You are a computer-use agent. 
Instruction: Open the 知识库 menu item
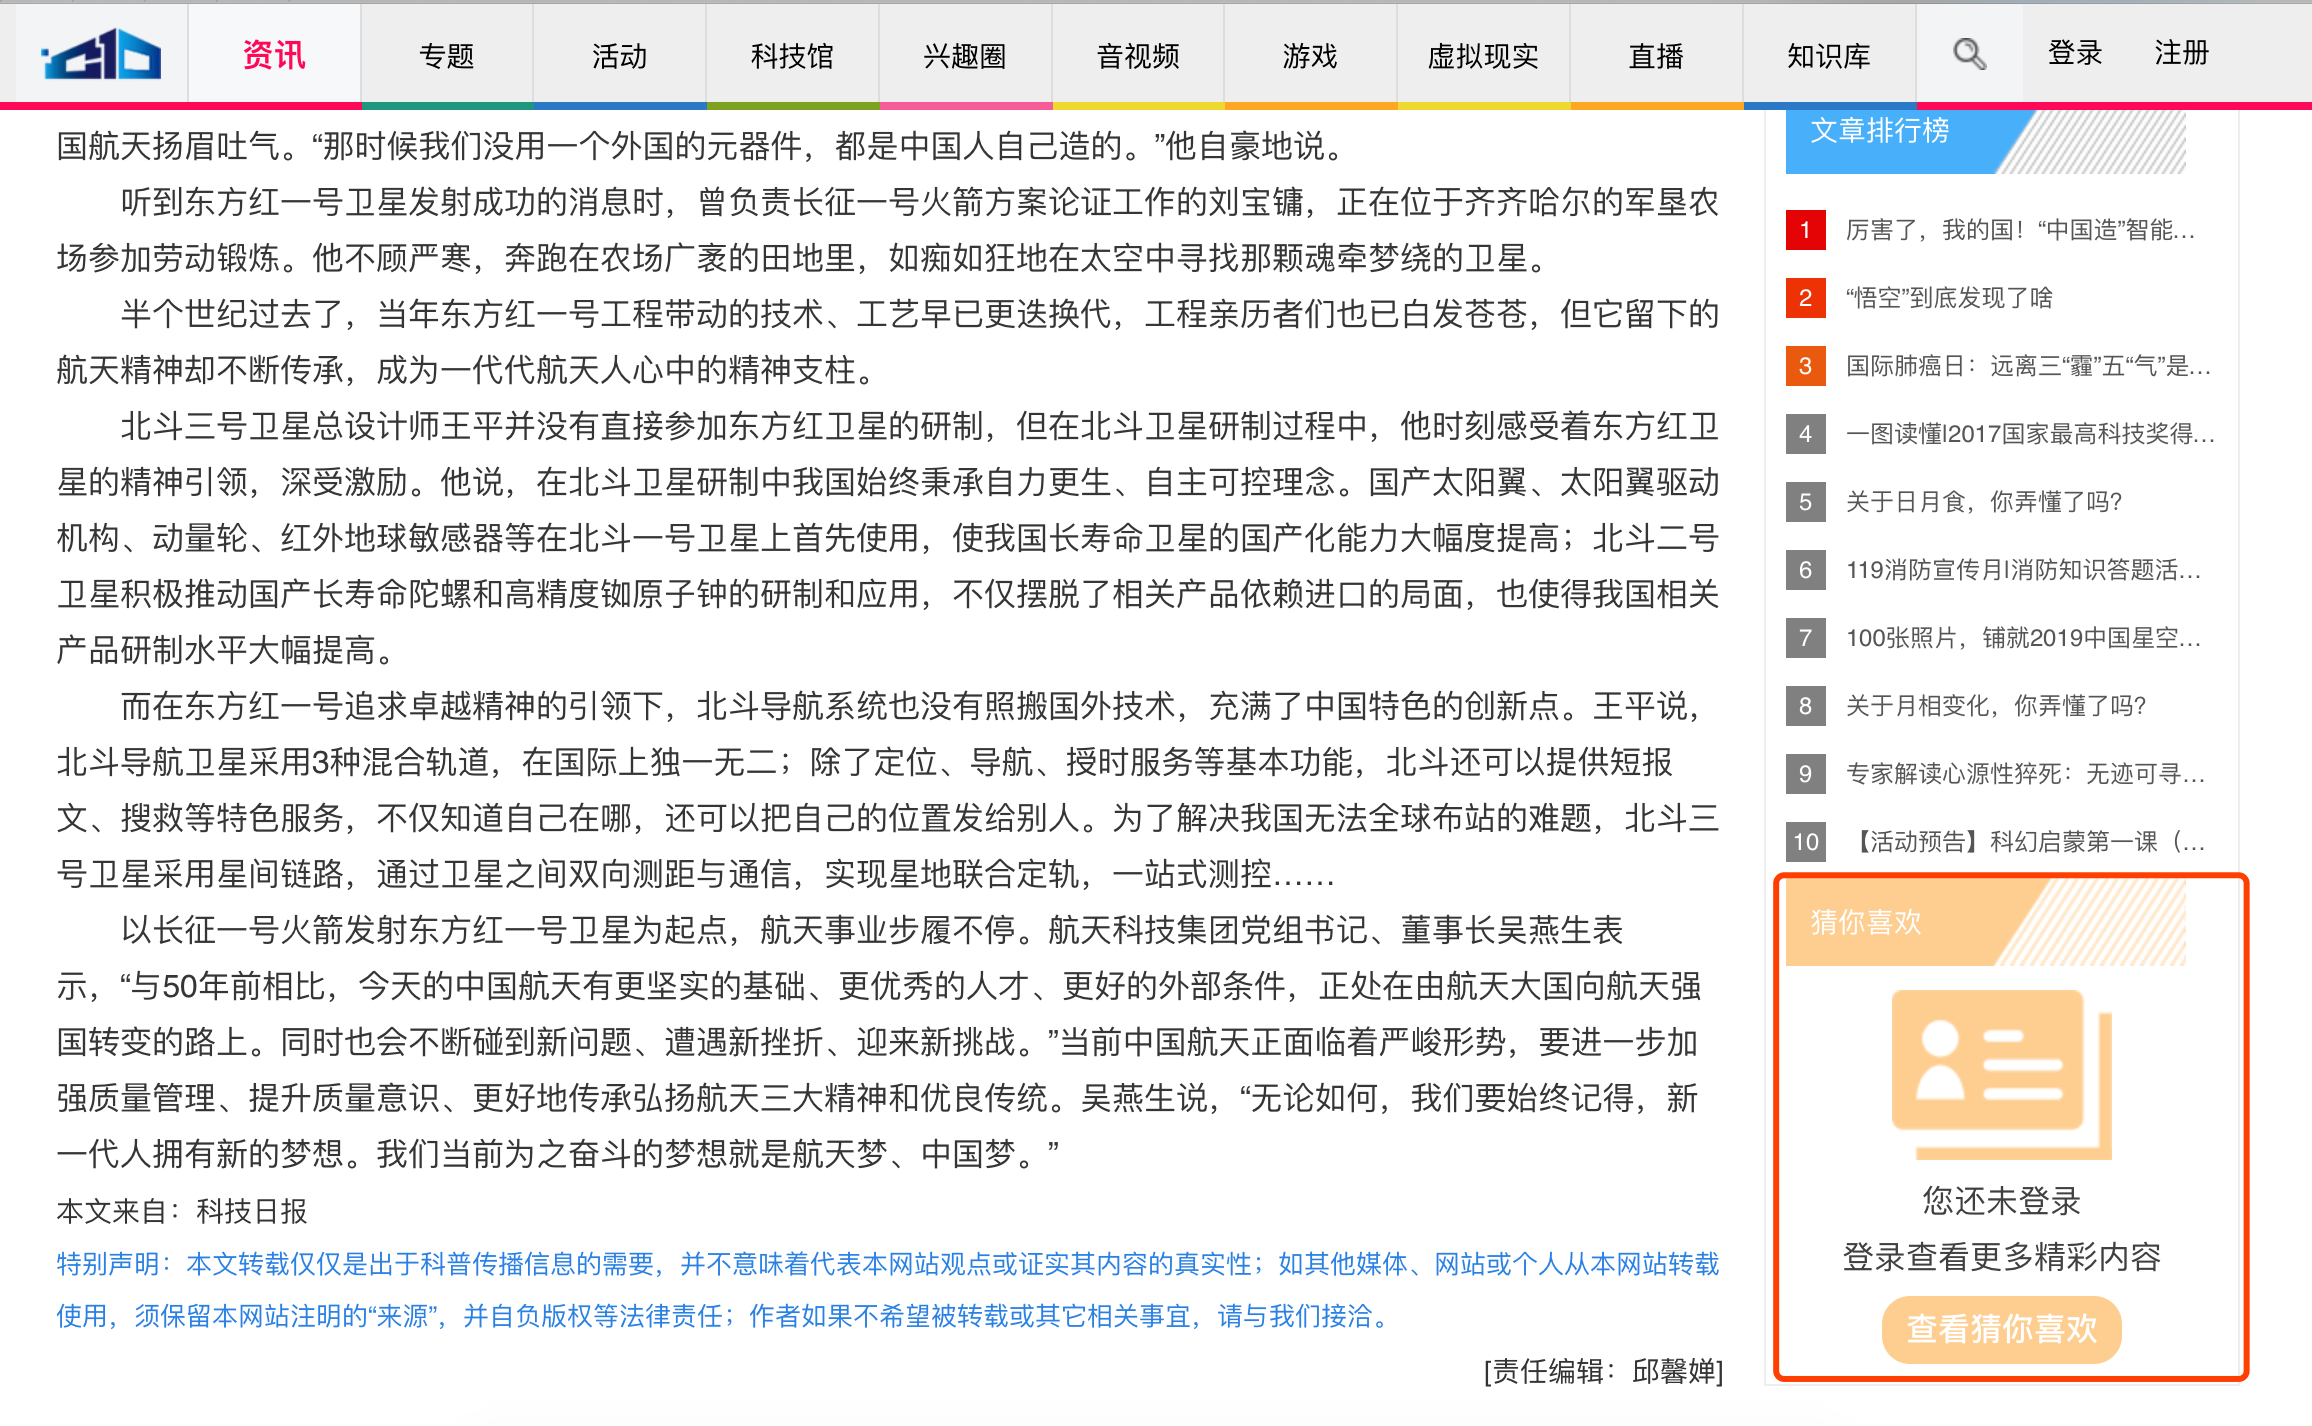point(1828,56)
